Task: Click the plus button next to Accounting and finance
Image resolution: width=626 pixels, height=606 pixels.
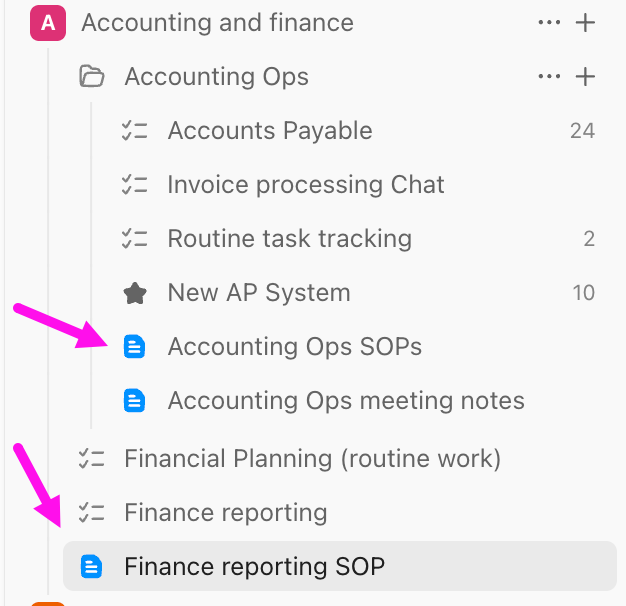Action: (586, 22)
